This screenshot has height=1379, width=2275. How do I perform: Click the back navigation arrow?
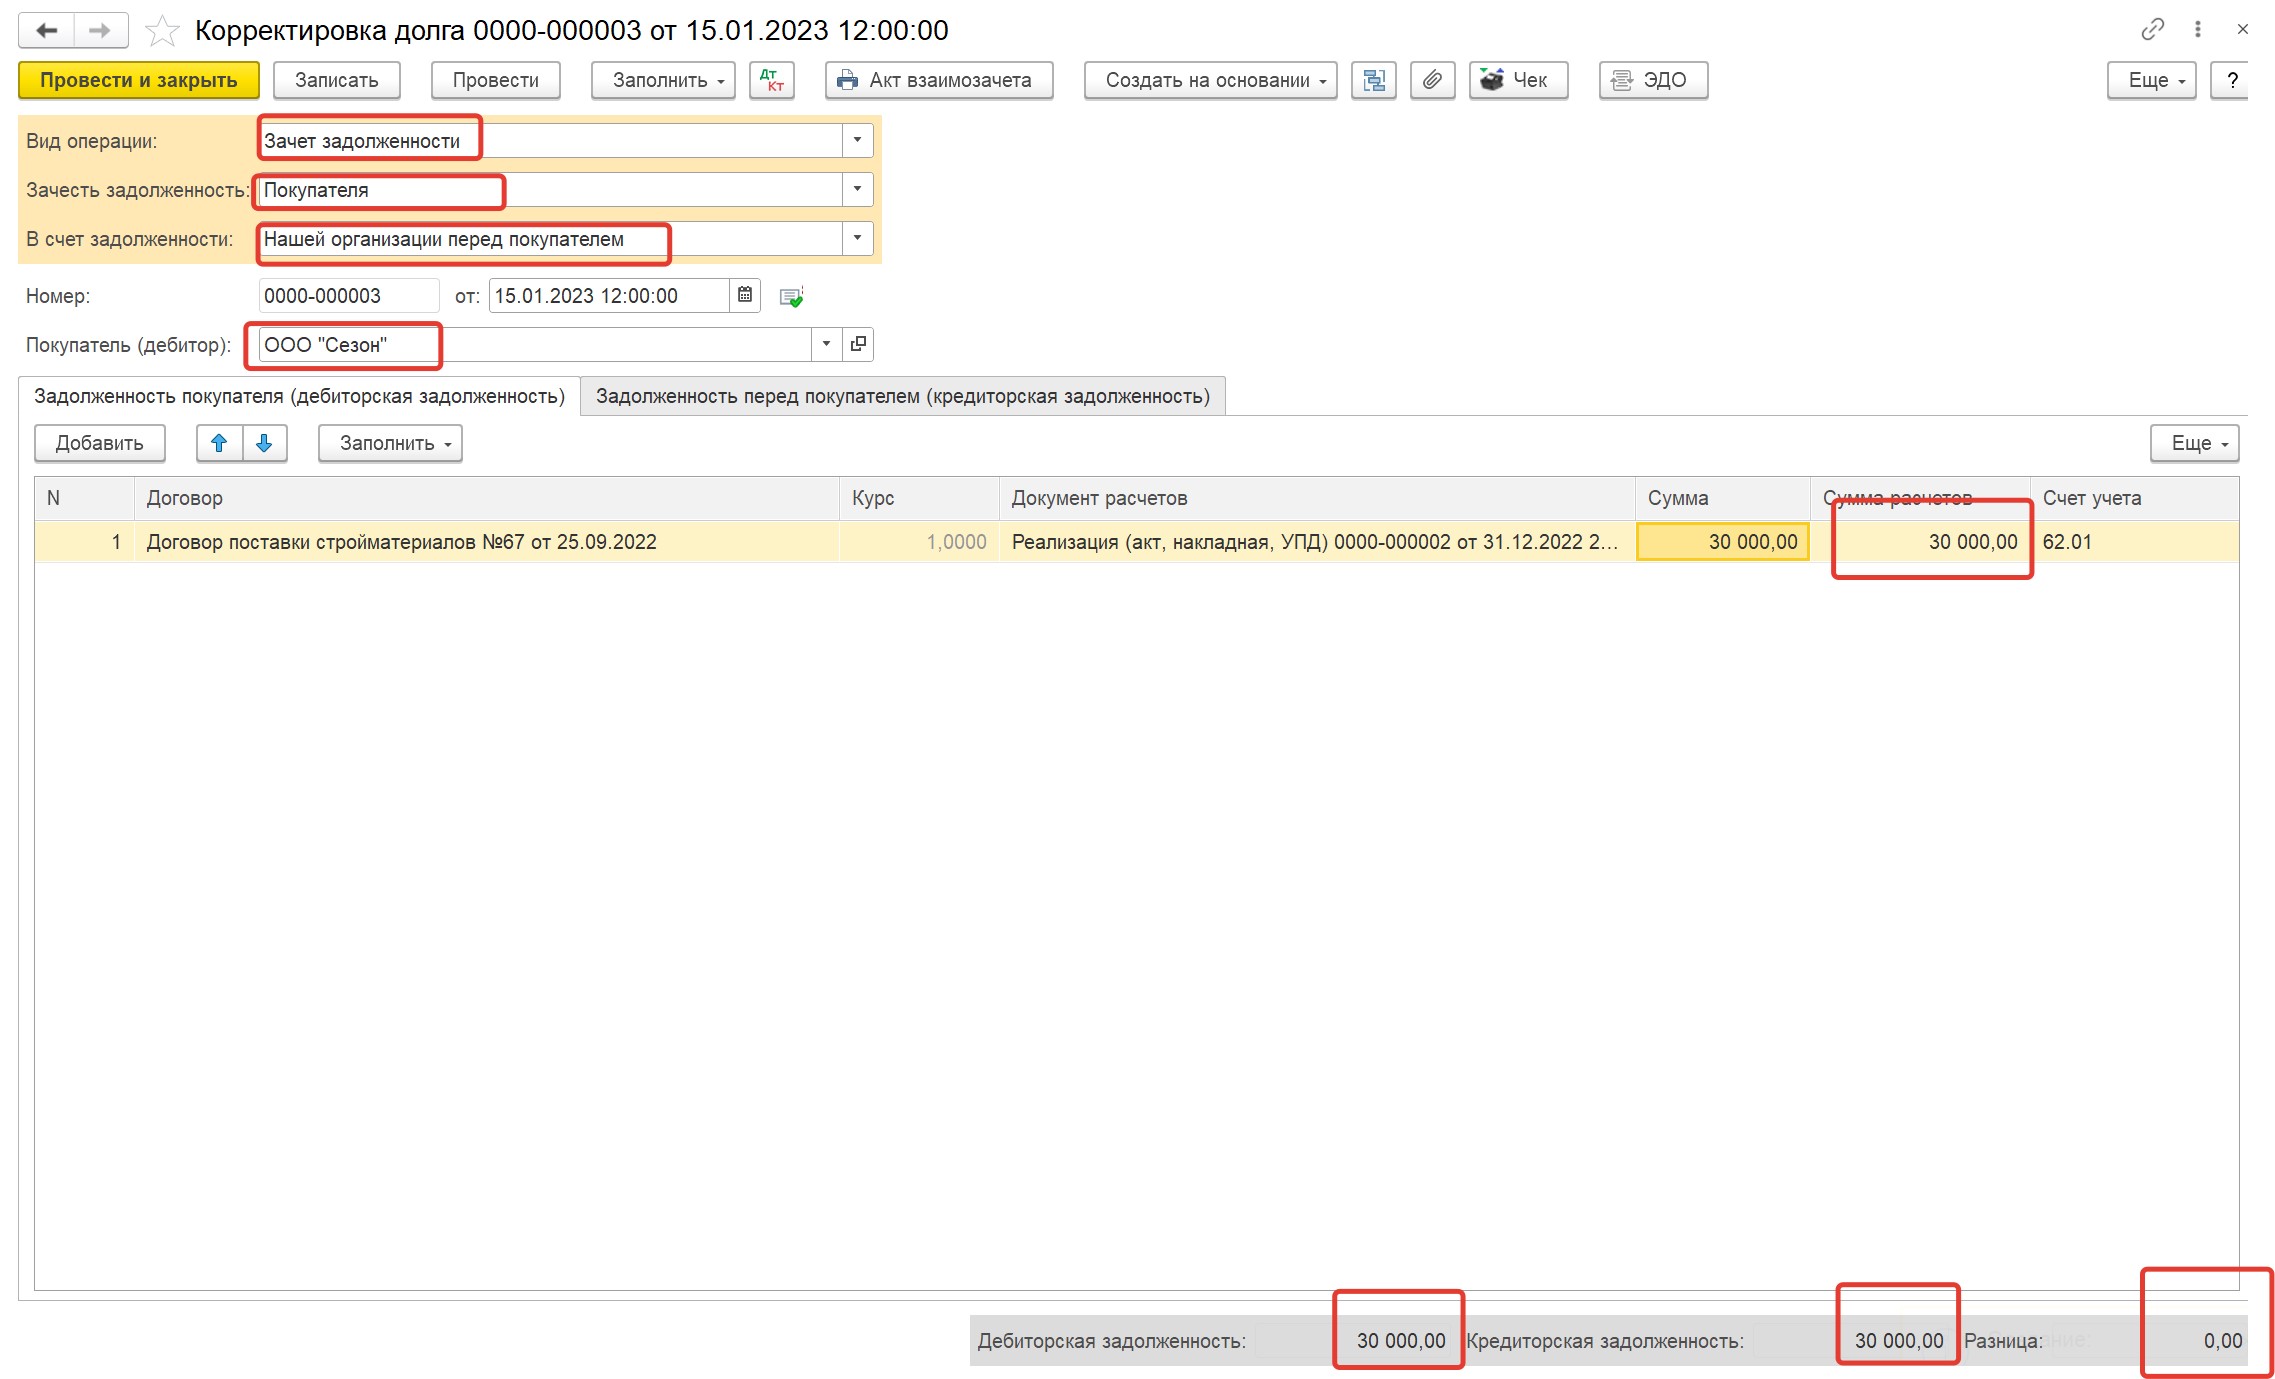(x=46, y=30)
